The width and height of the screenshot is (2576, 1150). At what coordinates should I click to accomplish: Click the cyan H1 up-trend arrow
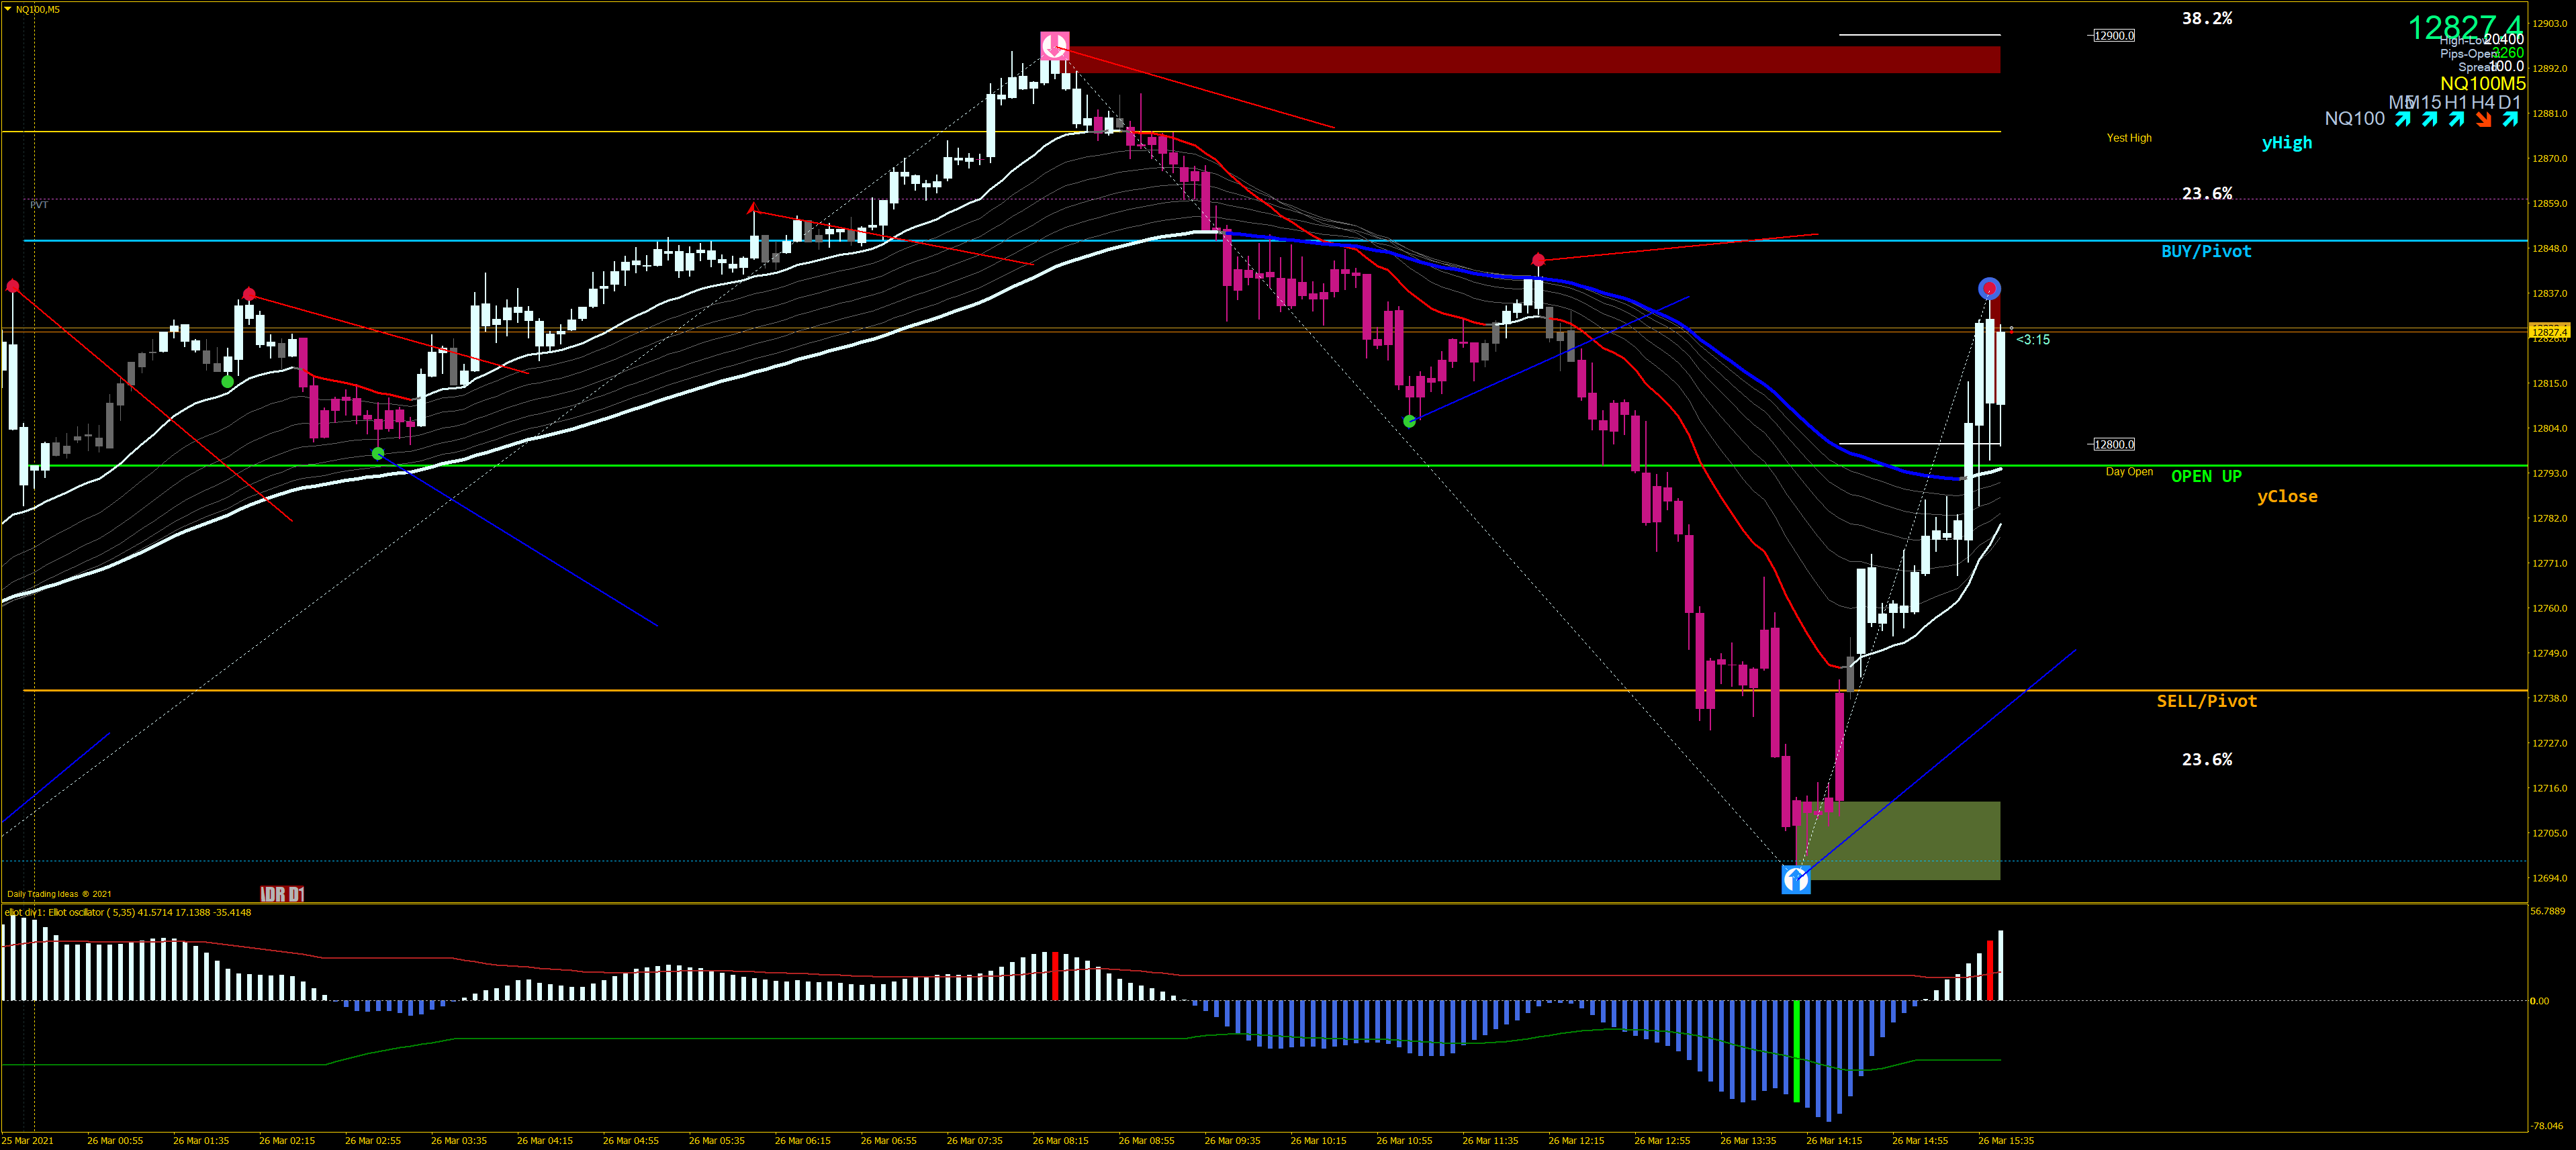2456,120
